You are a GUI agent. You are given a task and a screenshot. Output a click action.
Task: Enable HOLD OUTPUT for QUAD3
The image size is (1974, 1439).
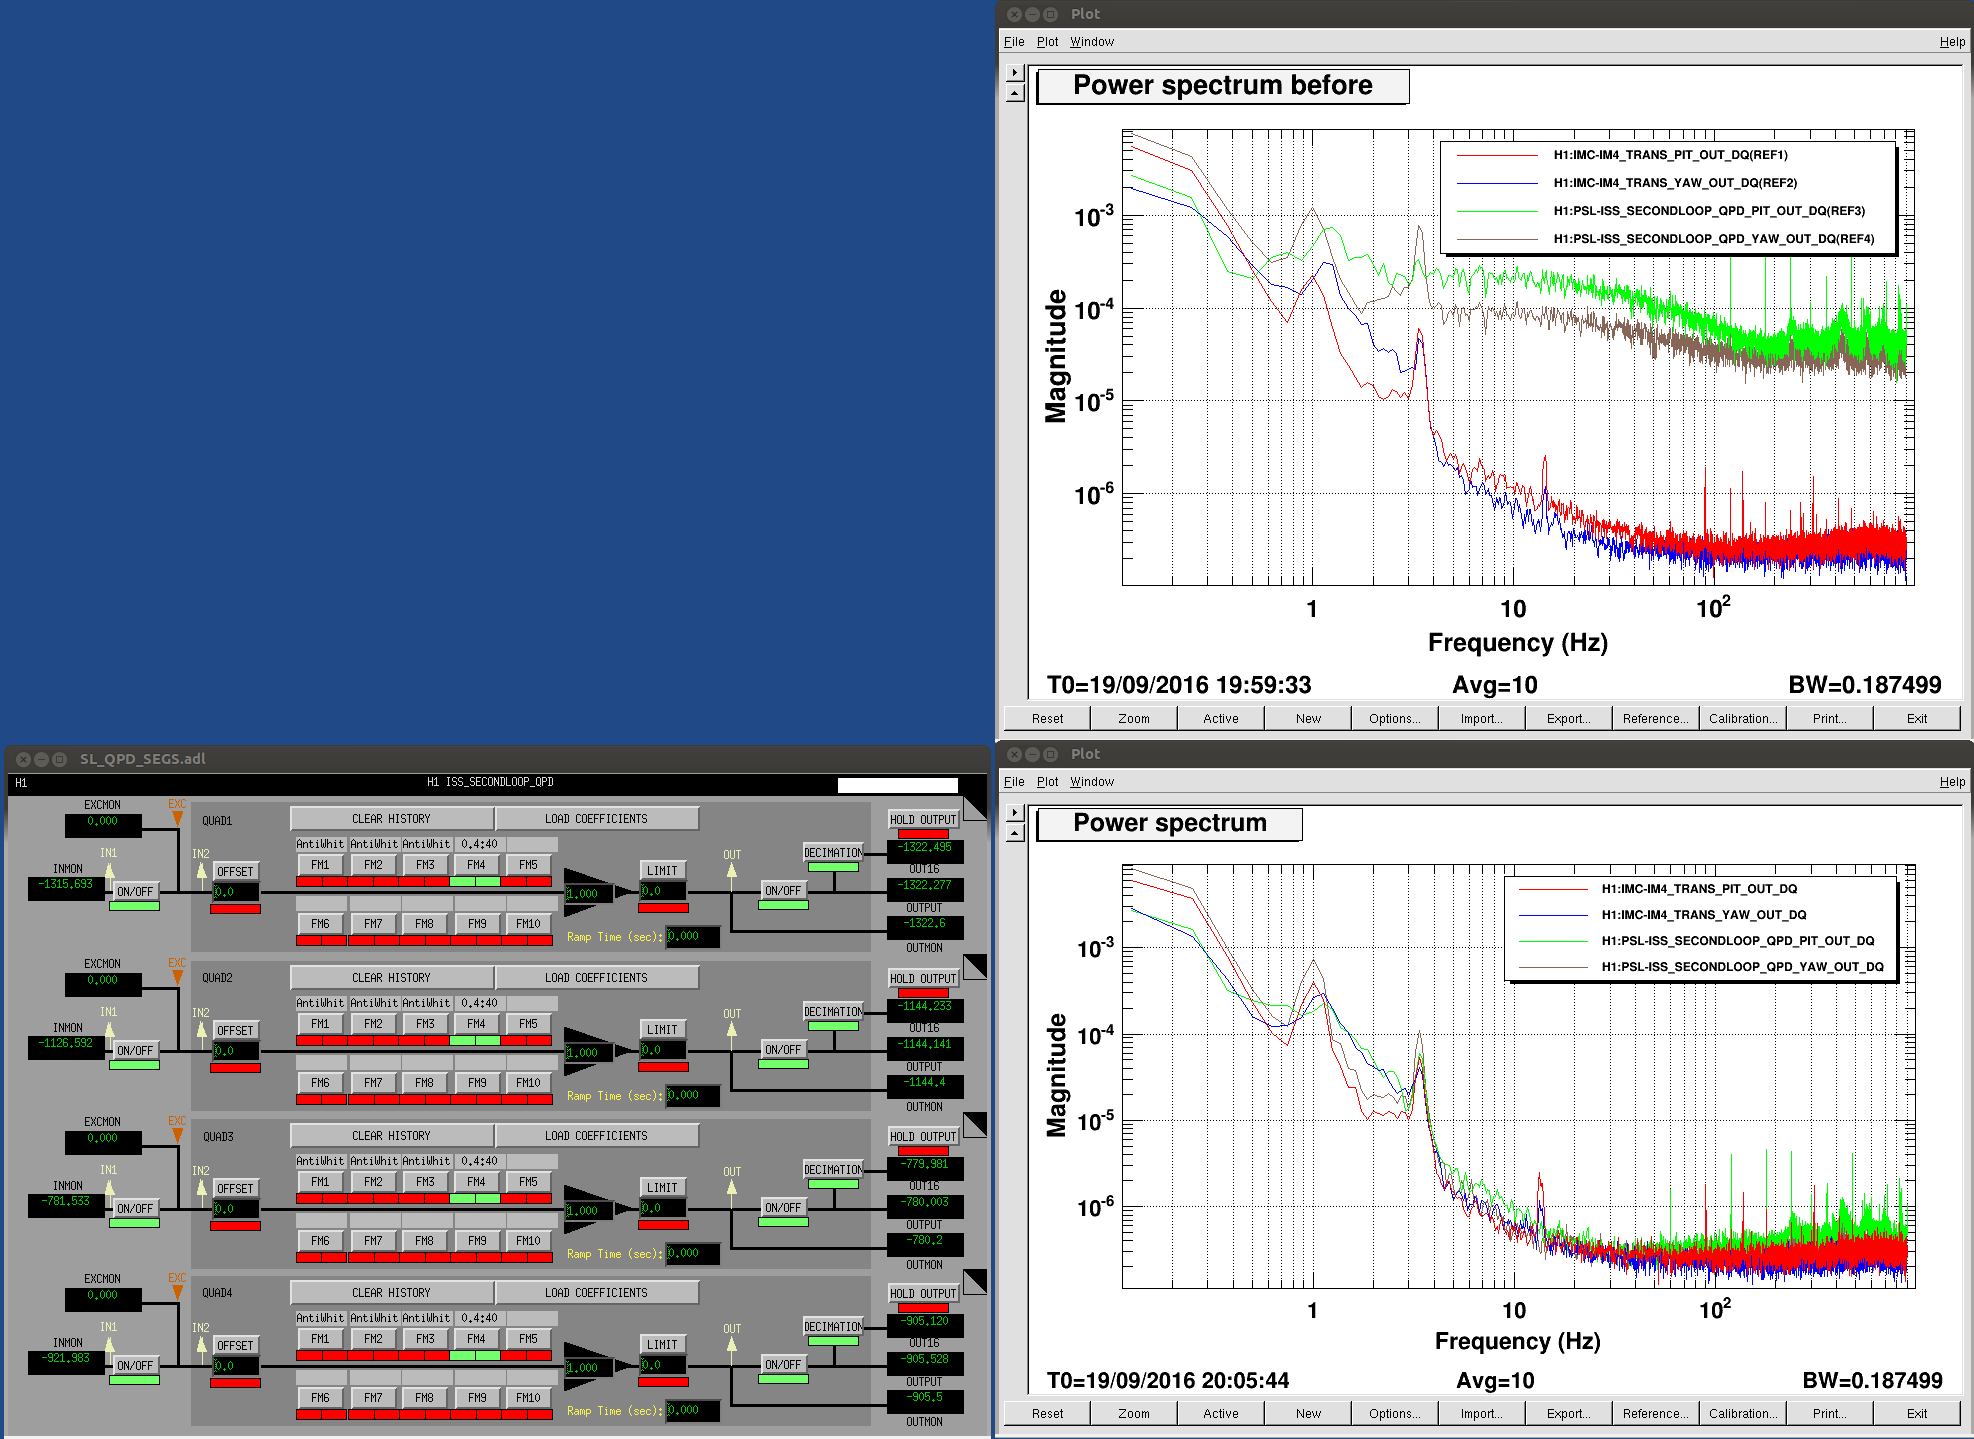[x=923, y=1136]
